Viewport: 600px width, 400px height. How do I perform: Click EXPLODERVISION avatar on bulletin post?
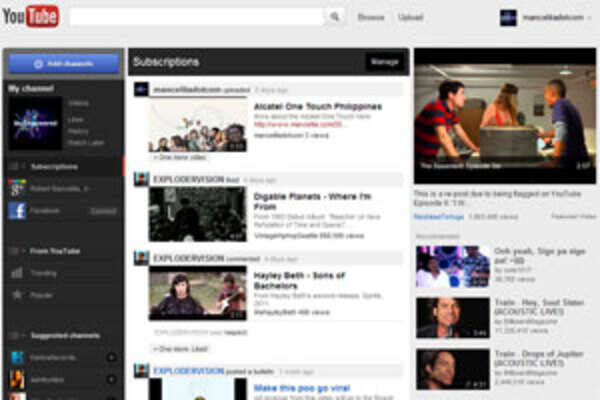pos(141,371)
